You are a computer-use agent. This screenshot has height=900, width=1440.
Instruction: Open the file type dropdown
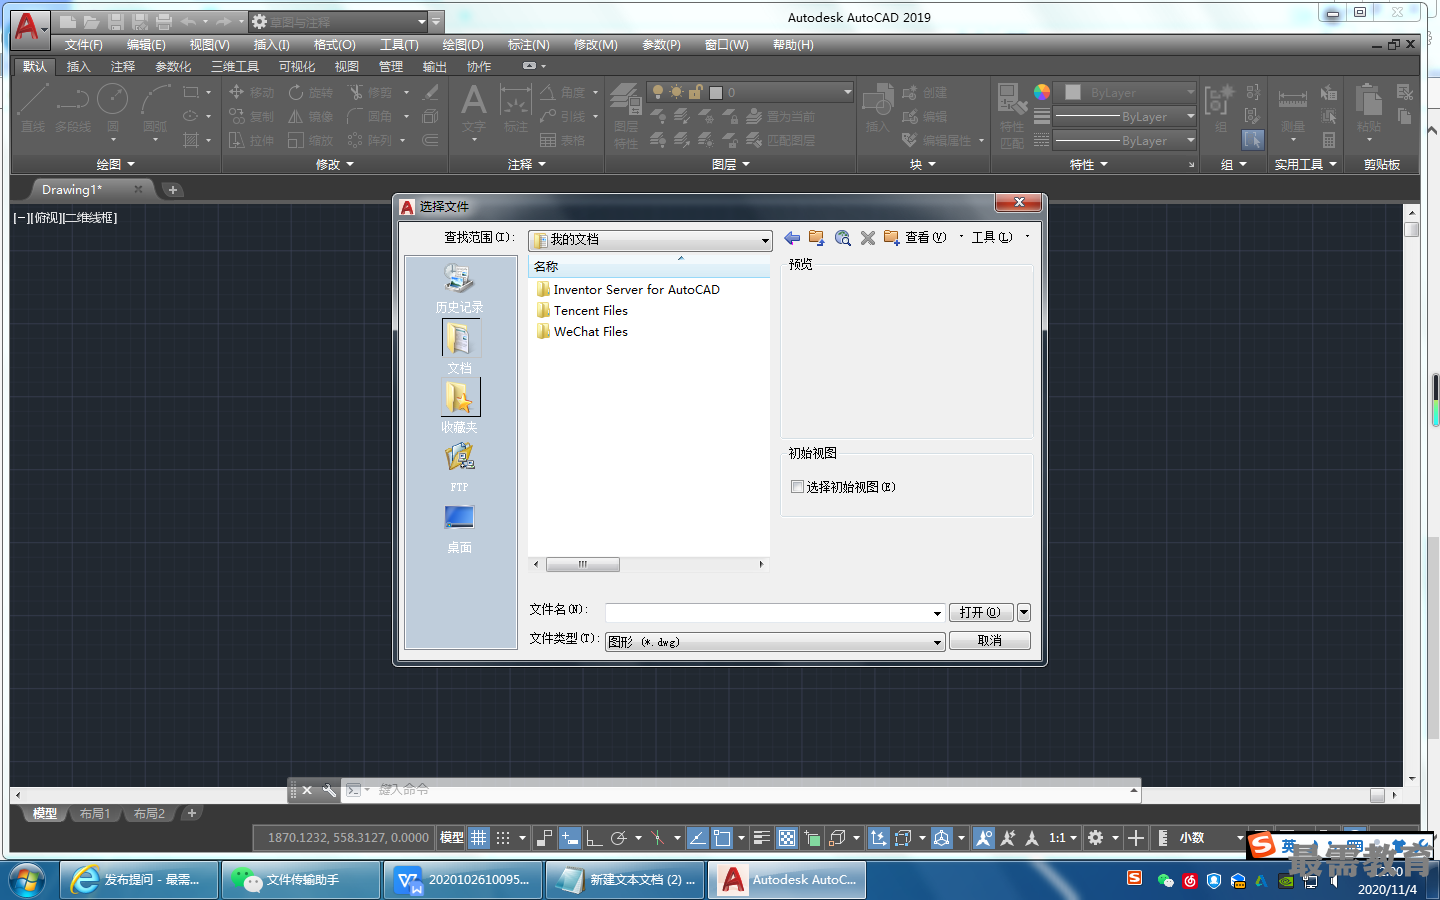[775, 642]
